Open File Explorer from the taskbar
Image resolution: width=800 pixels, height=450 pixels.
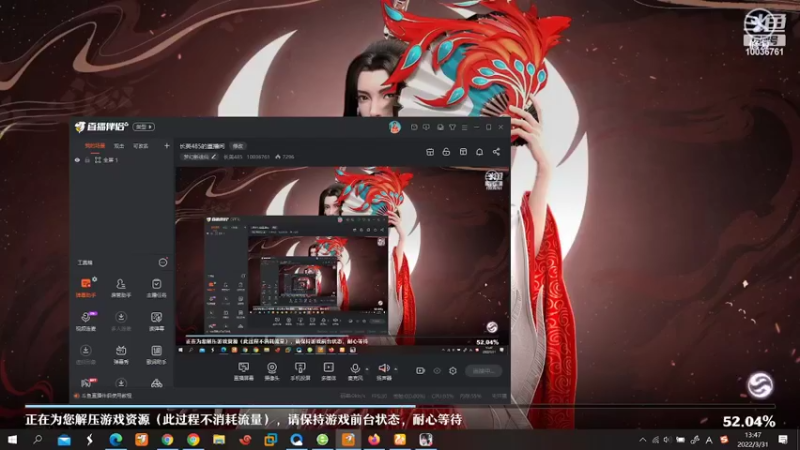click(x=219, y=439)
